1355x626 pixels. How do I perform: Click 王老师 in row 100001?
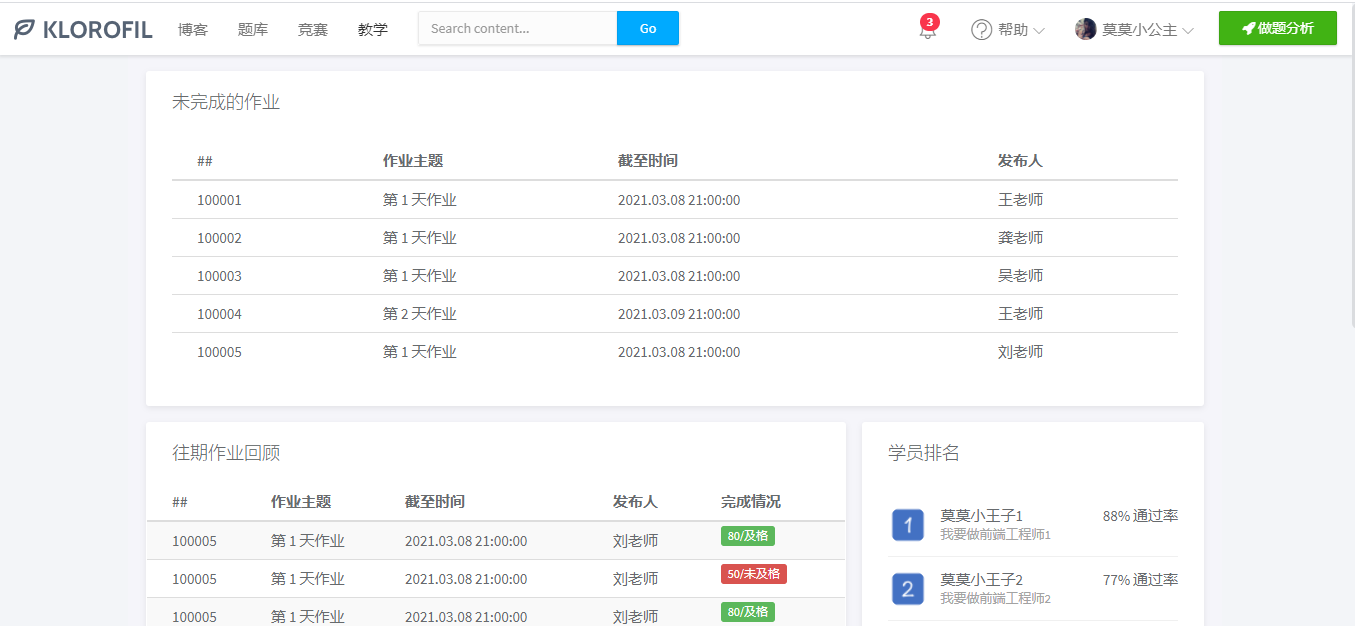pos(1020,200)
